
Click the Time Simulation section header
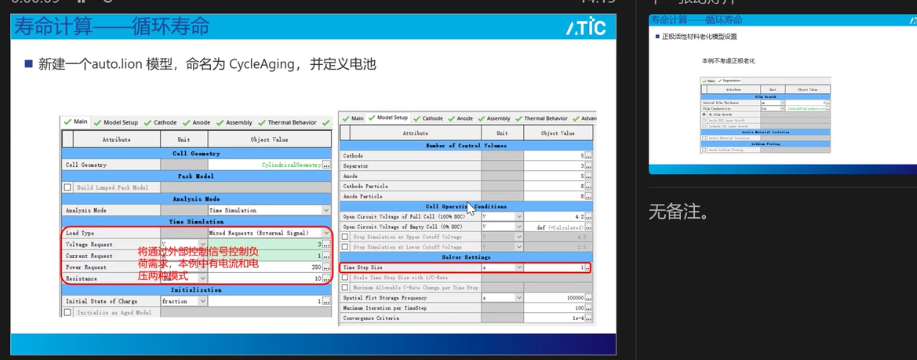click(x=196, y=222)
